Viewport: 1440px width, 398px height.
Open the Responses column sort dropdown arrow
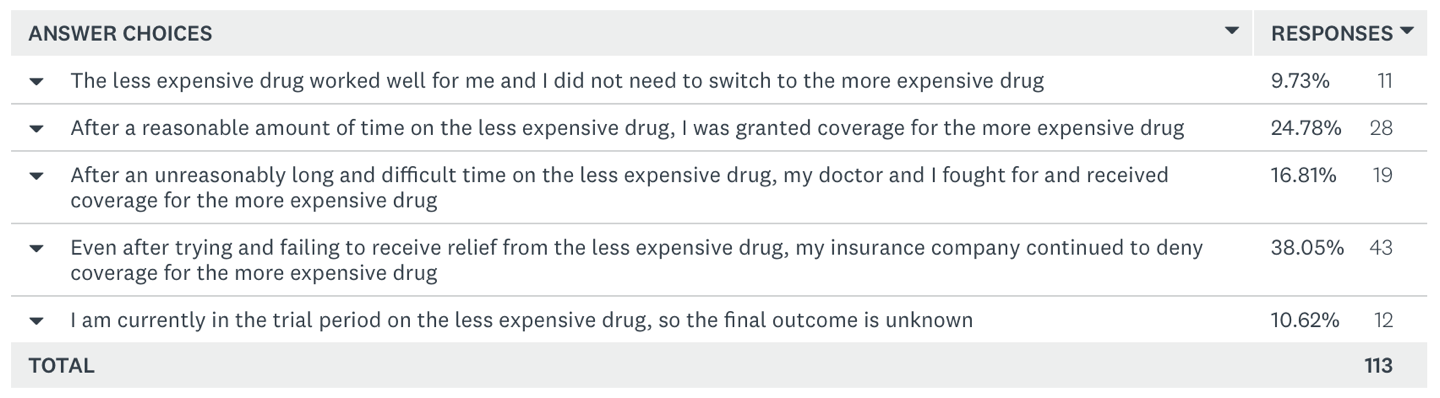[x=1407, y=31]
